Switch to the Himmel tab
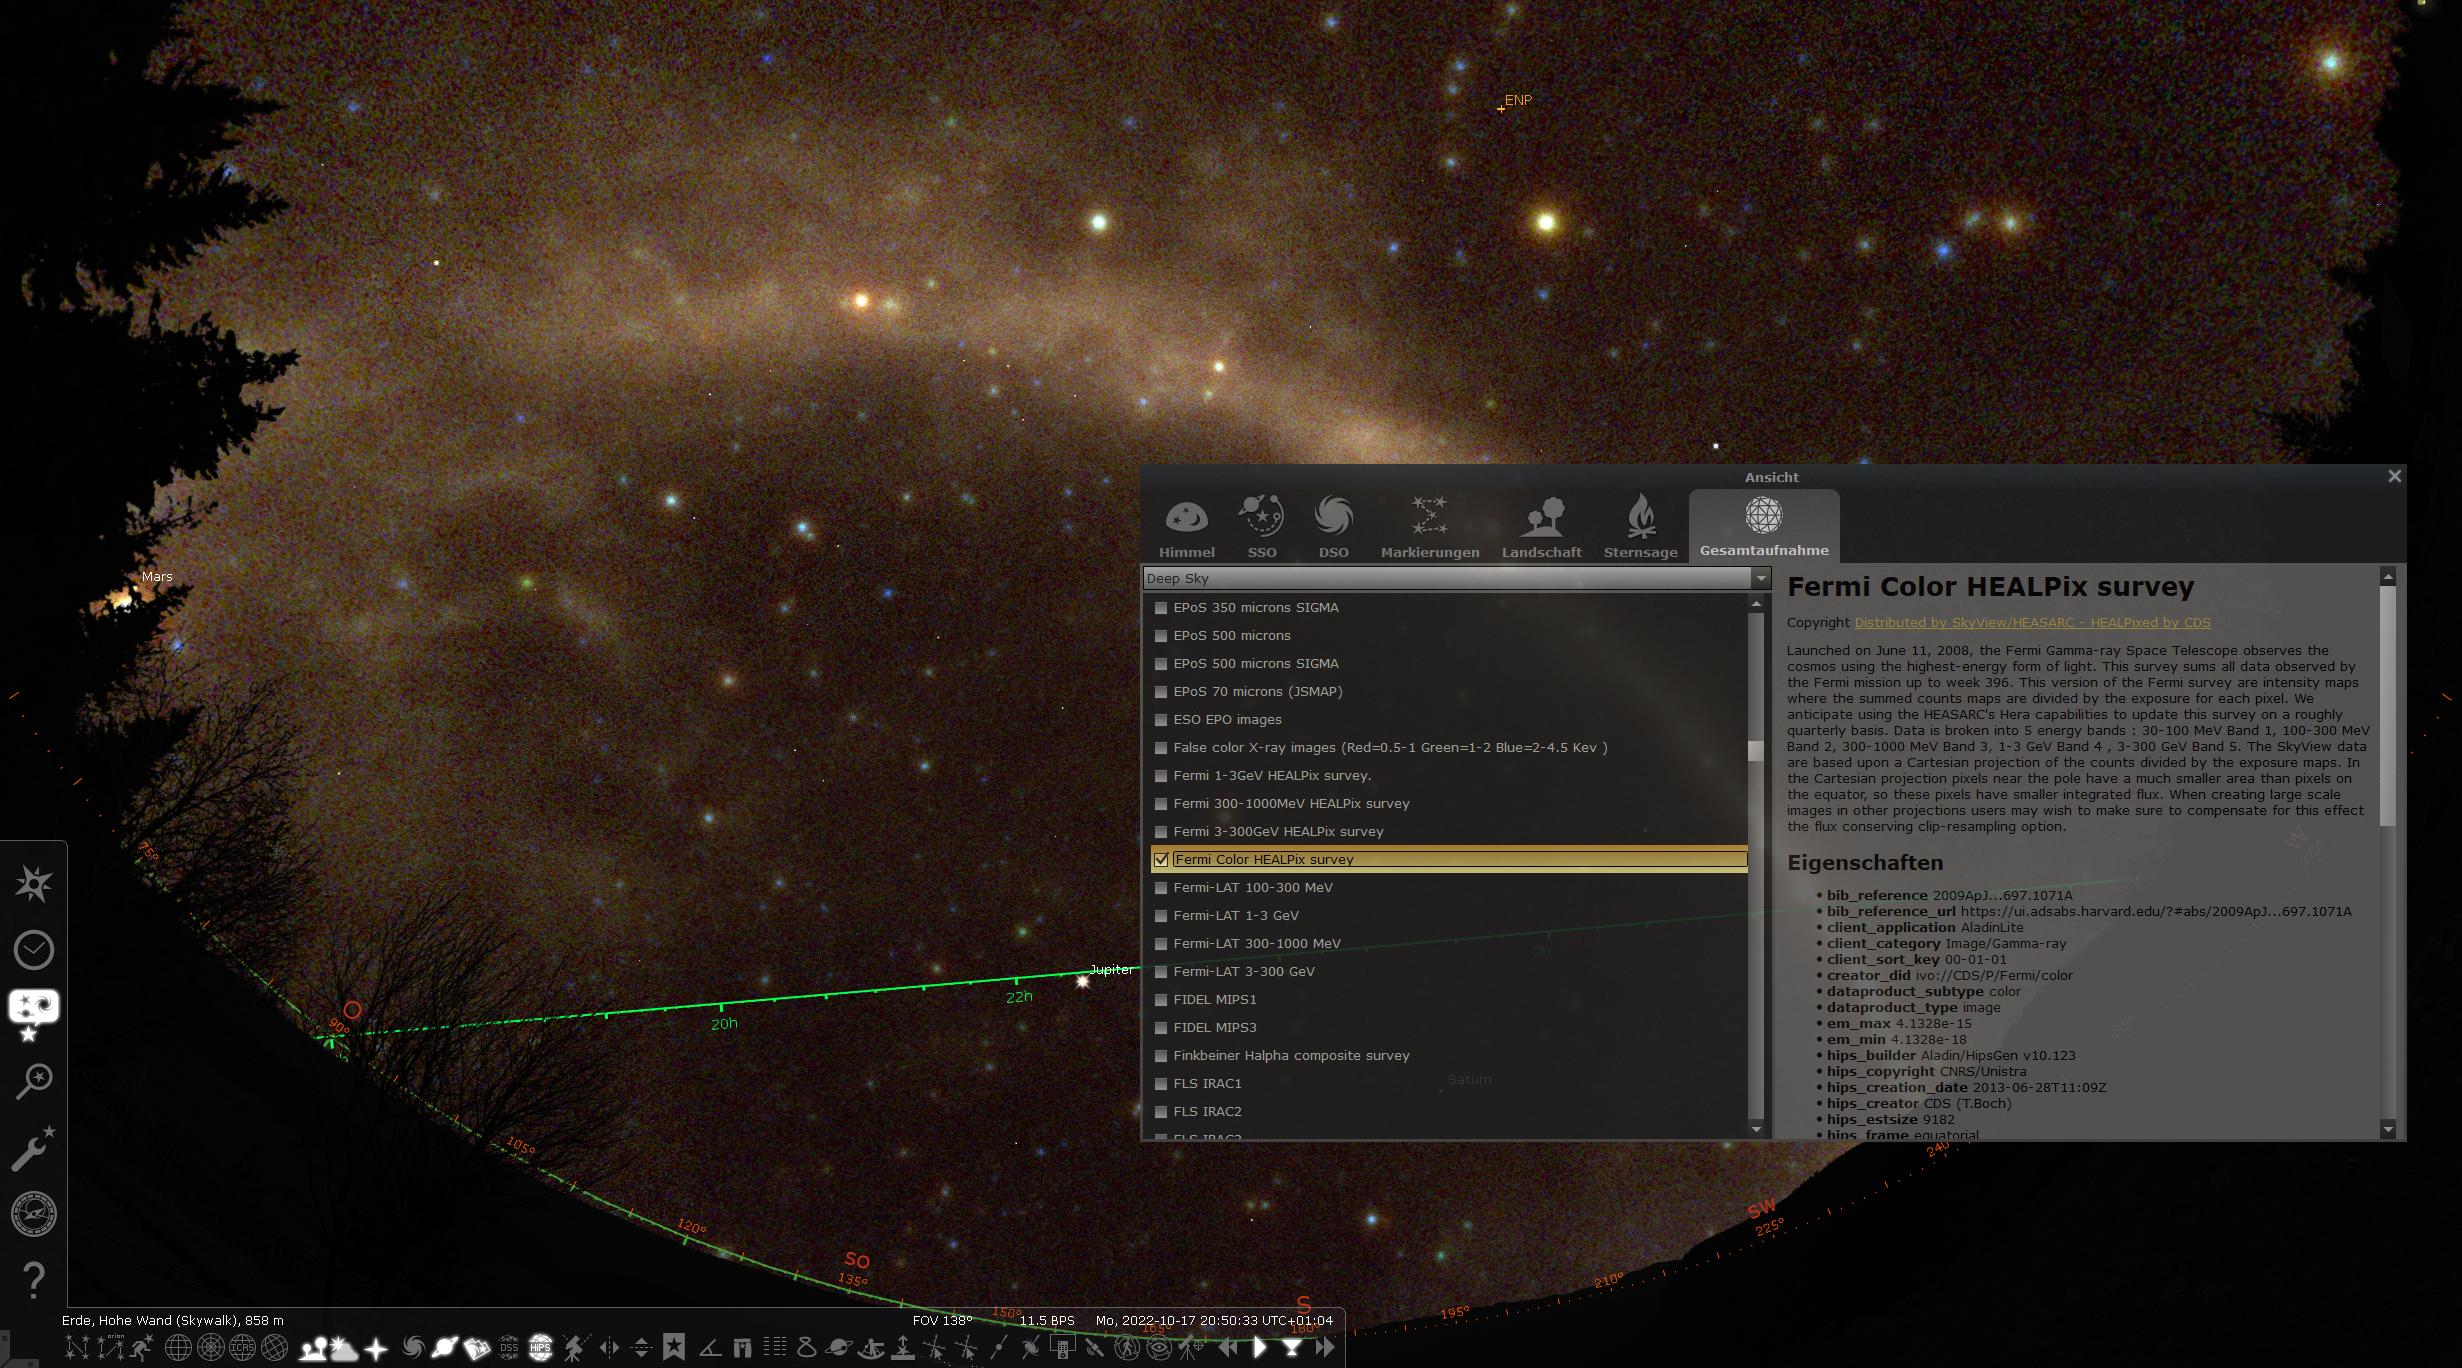Viewport: 2462px width, 1368px height. coord(1186,525)
